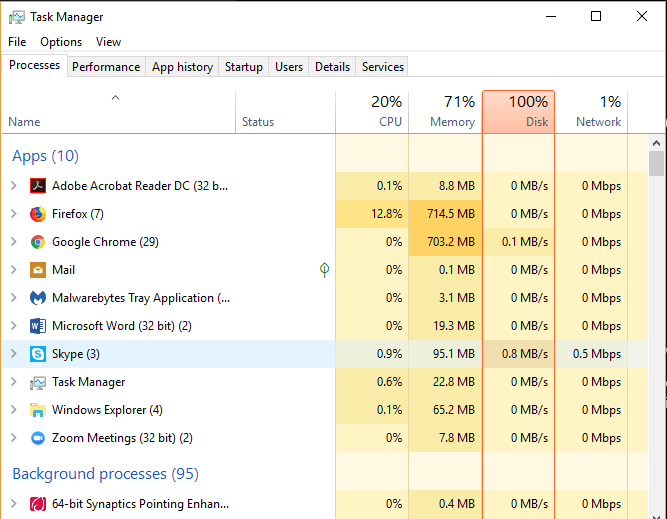Click the Windows Explorer folder icon

click(x=38, y=410)
